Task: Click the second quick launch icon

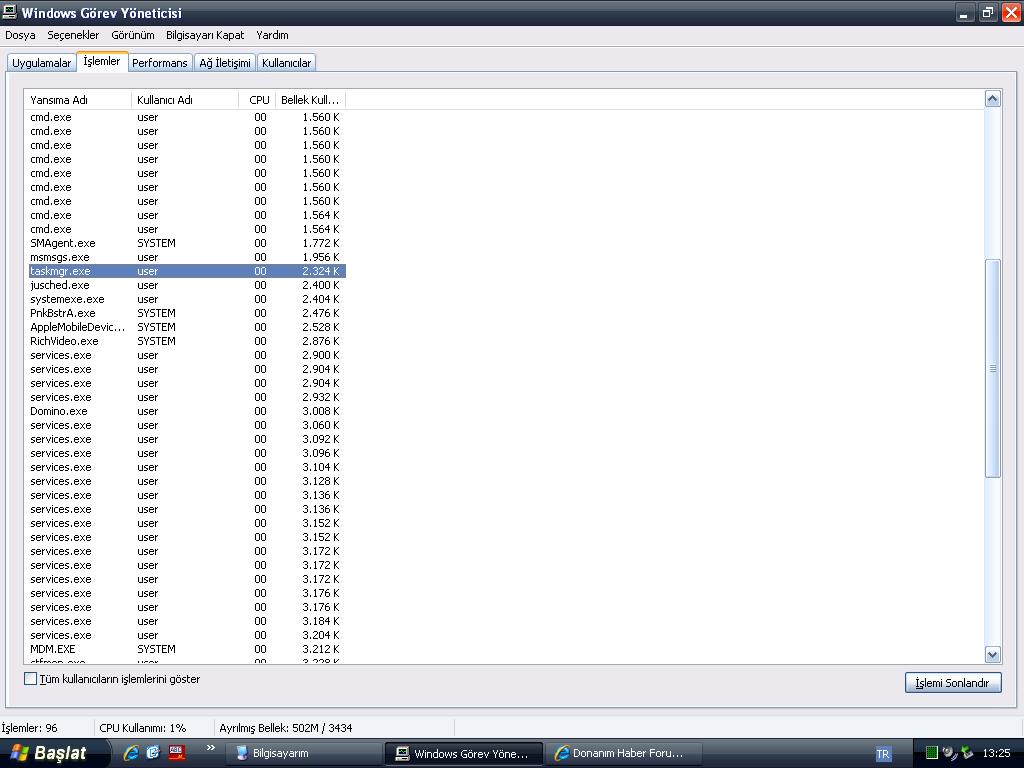Action: (153, 753)
